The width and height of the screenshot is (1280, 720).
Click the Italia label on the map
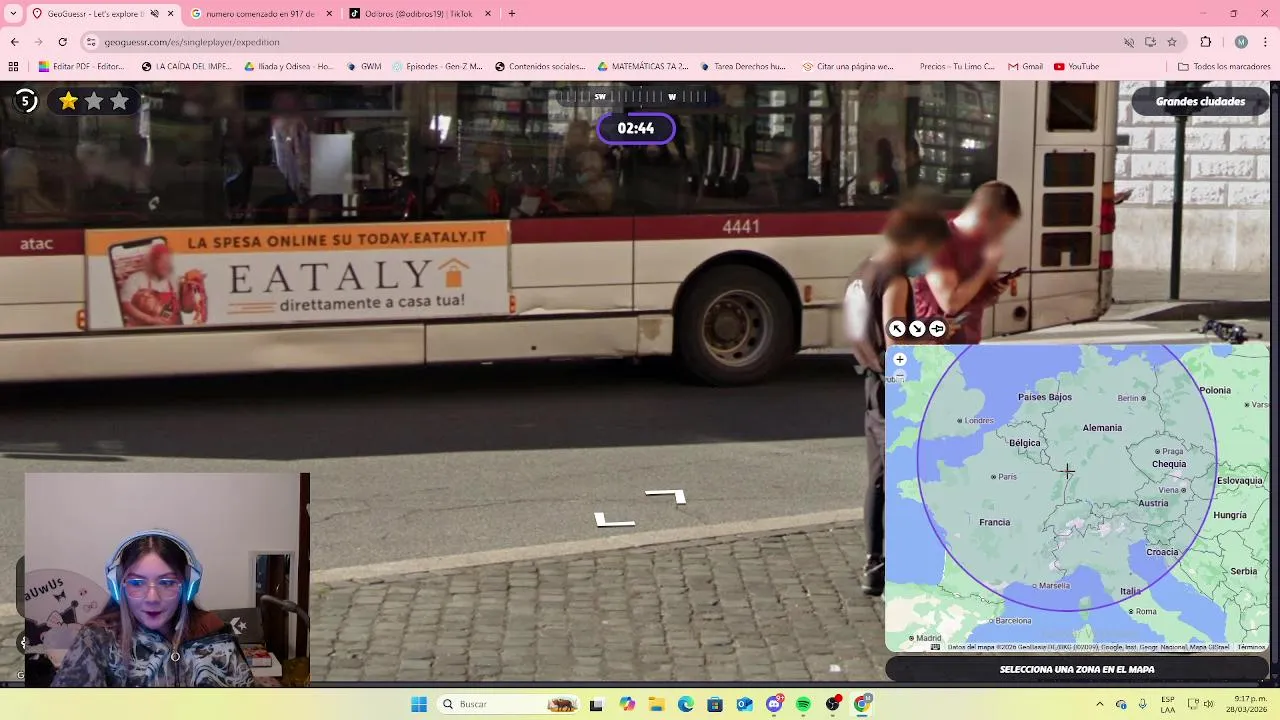point(1130,591)
